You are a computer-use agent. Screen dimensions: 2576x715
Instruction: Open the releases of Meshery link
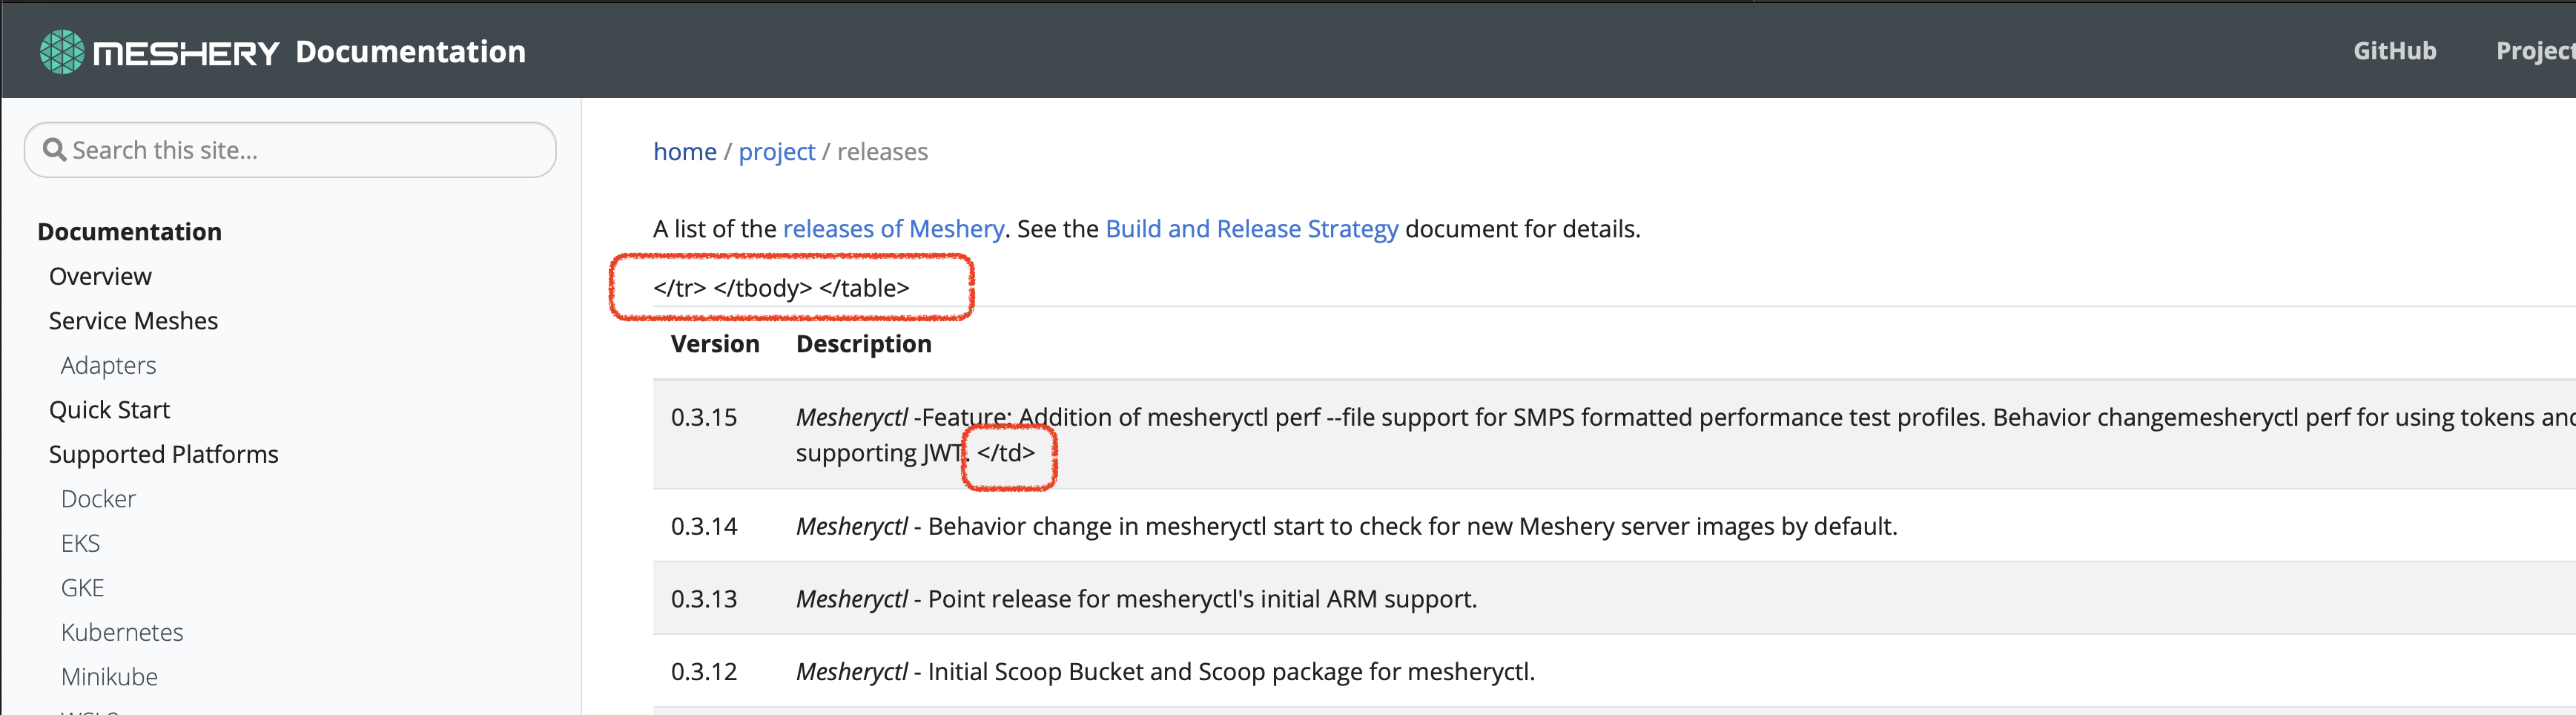pyautogui.click(x=893, y=228)
